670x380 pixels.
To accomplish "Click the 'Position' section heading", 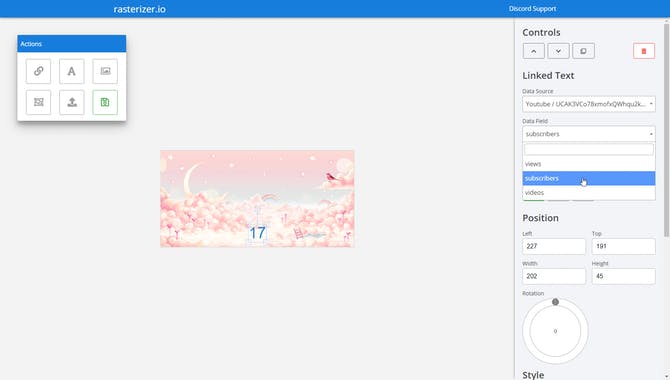I will 540,218.
